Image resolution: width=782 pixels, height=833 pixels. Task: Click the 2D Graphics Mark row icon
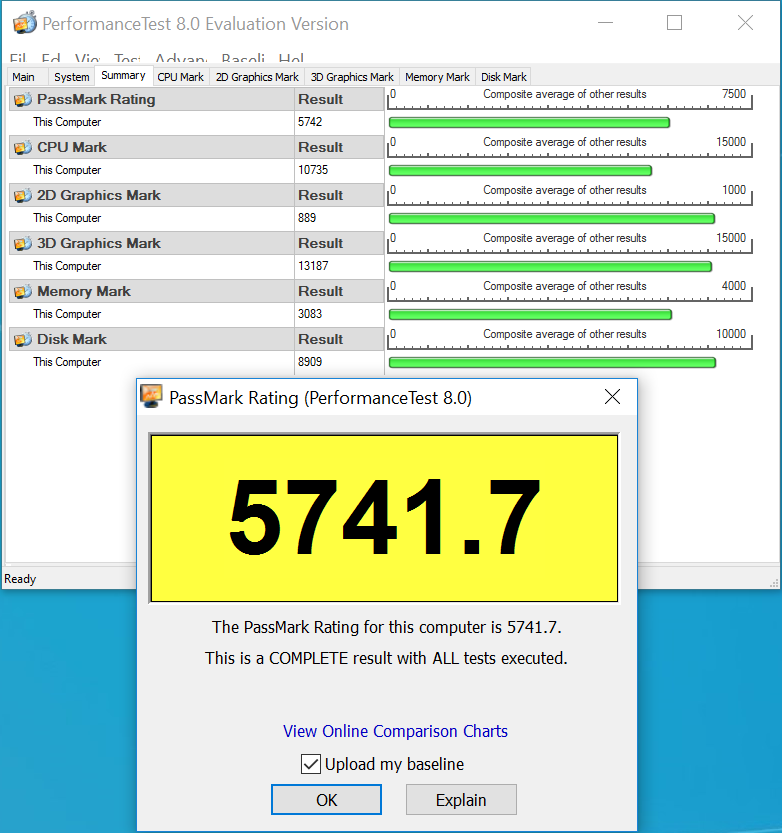(23, 196)
